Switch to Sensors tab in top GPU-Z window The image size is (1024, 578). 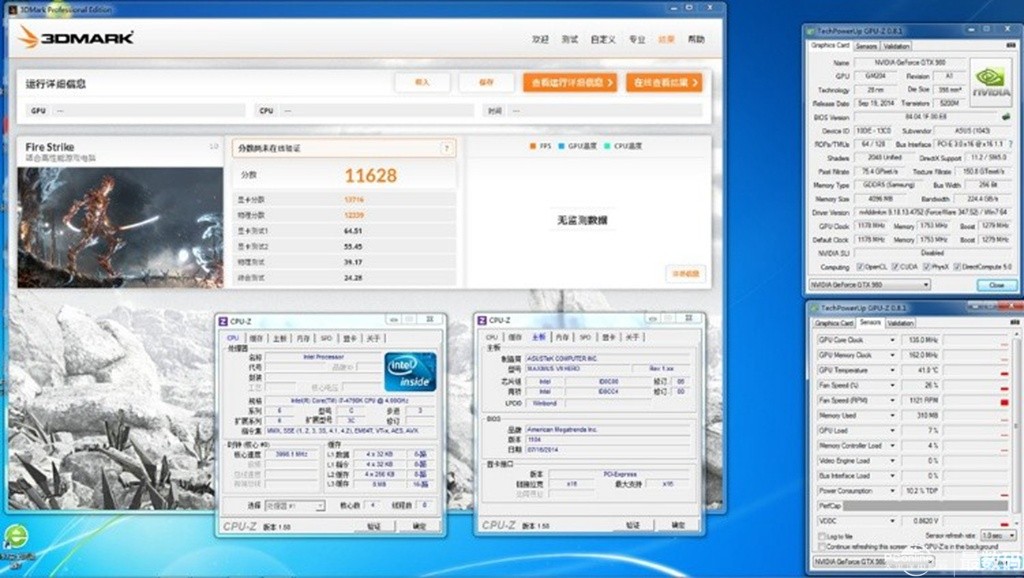[866, 46]
